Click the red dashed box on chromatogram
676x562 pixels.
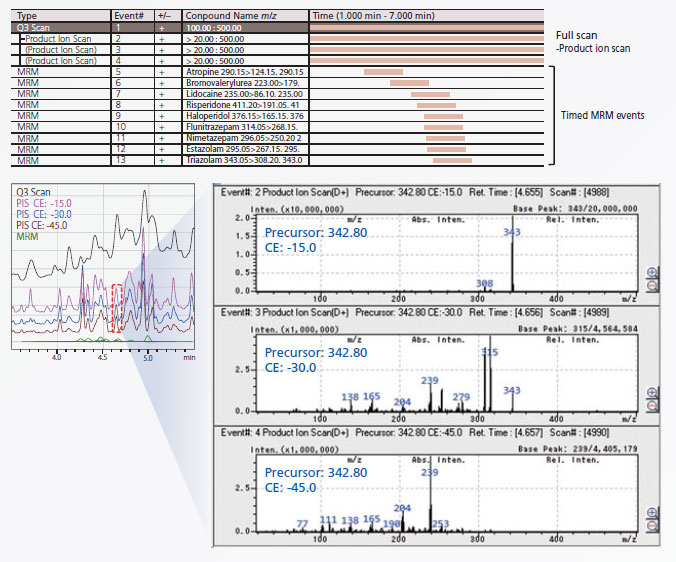pyautogui.click(x=117, y=307)
